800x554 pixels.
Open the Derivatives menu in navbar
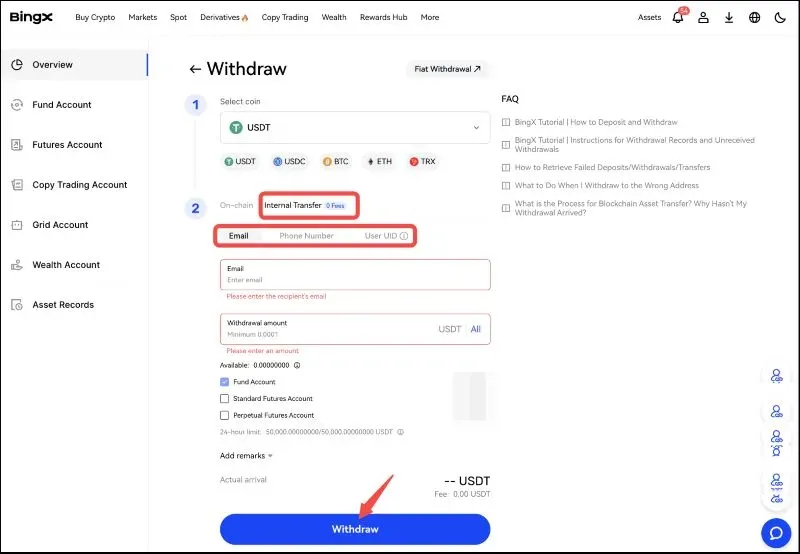(x=223, y=17)
